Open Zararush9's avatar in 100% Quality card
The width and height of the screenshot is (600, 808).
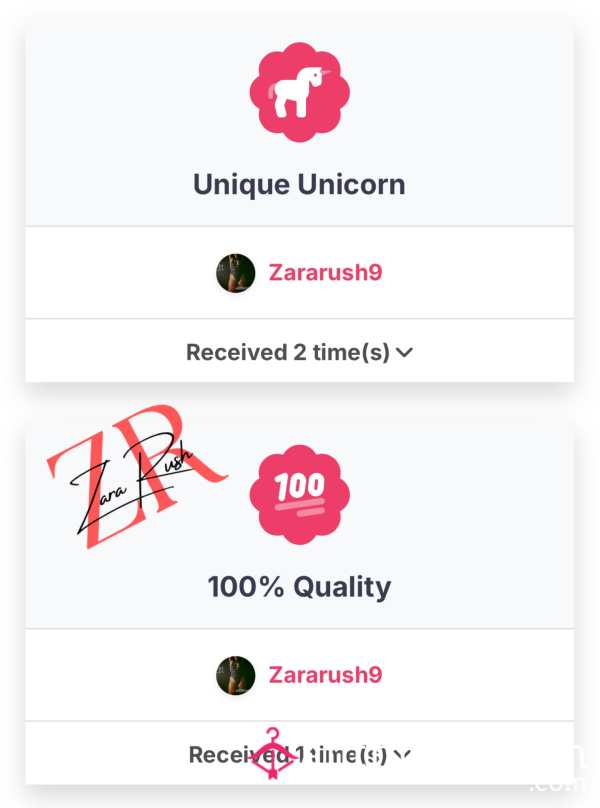click(x=236, y=676)
